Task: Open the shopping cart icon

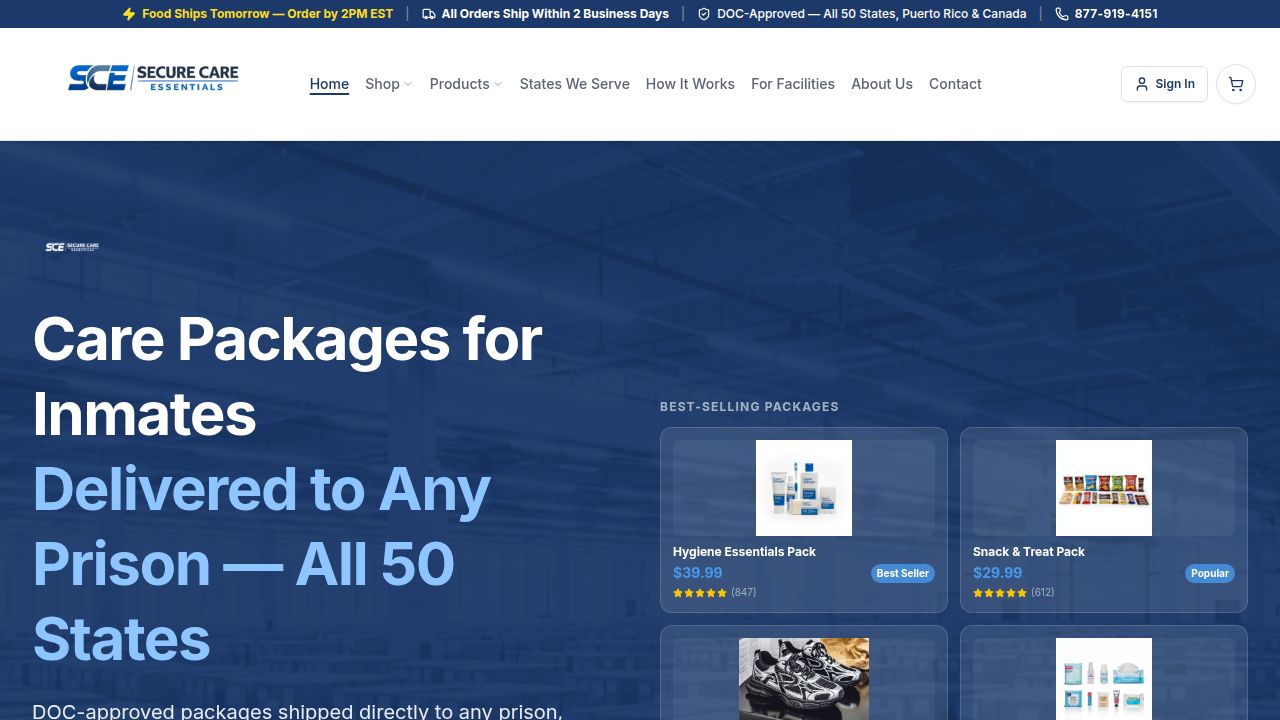Action: click(x=1236, y=84)
